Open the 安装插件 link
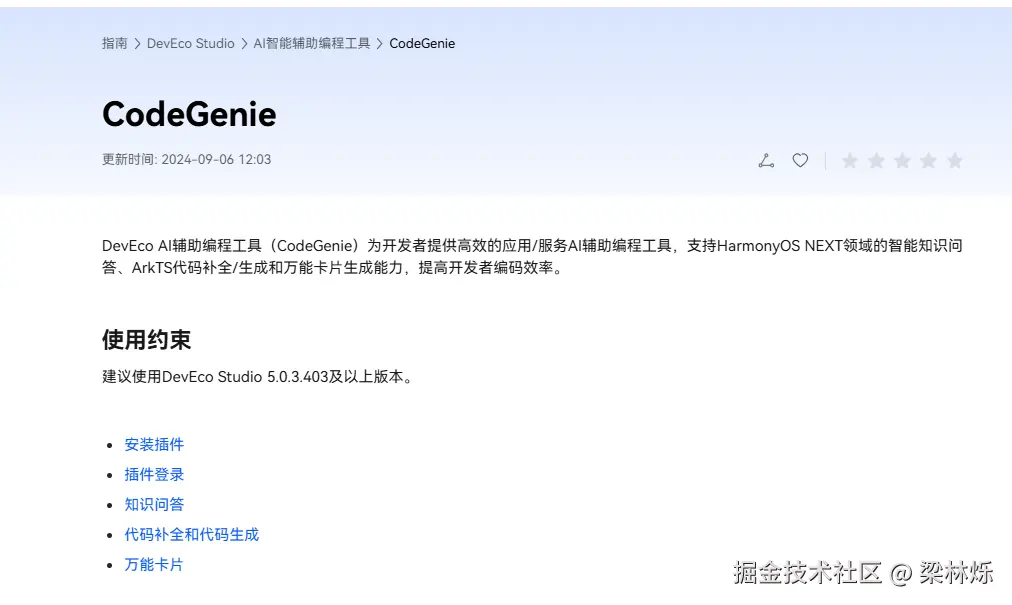 pos(153,444)
